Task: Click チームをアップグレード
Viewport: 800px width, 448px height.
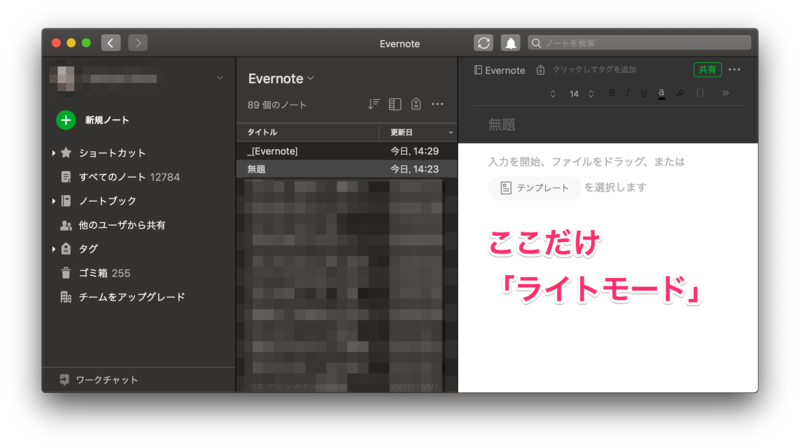Action: click(x=122, y=297)
